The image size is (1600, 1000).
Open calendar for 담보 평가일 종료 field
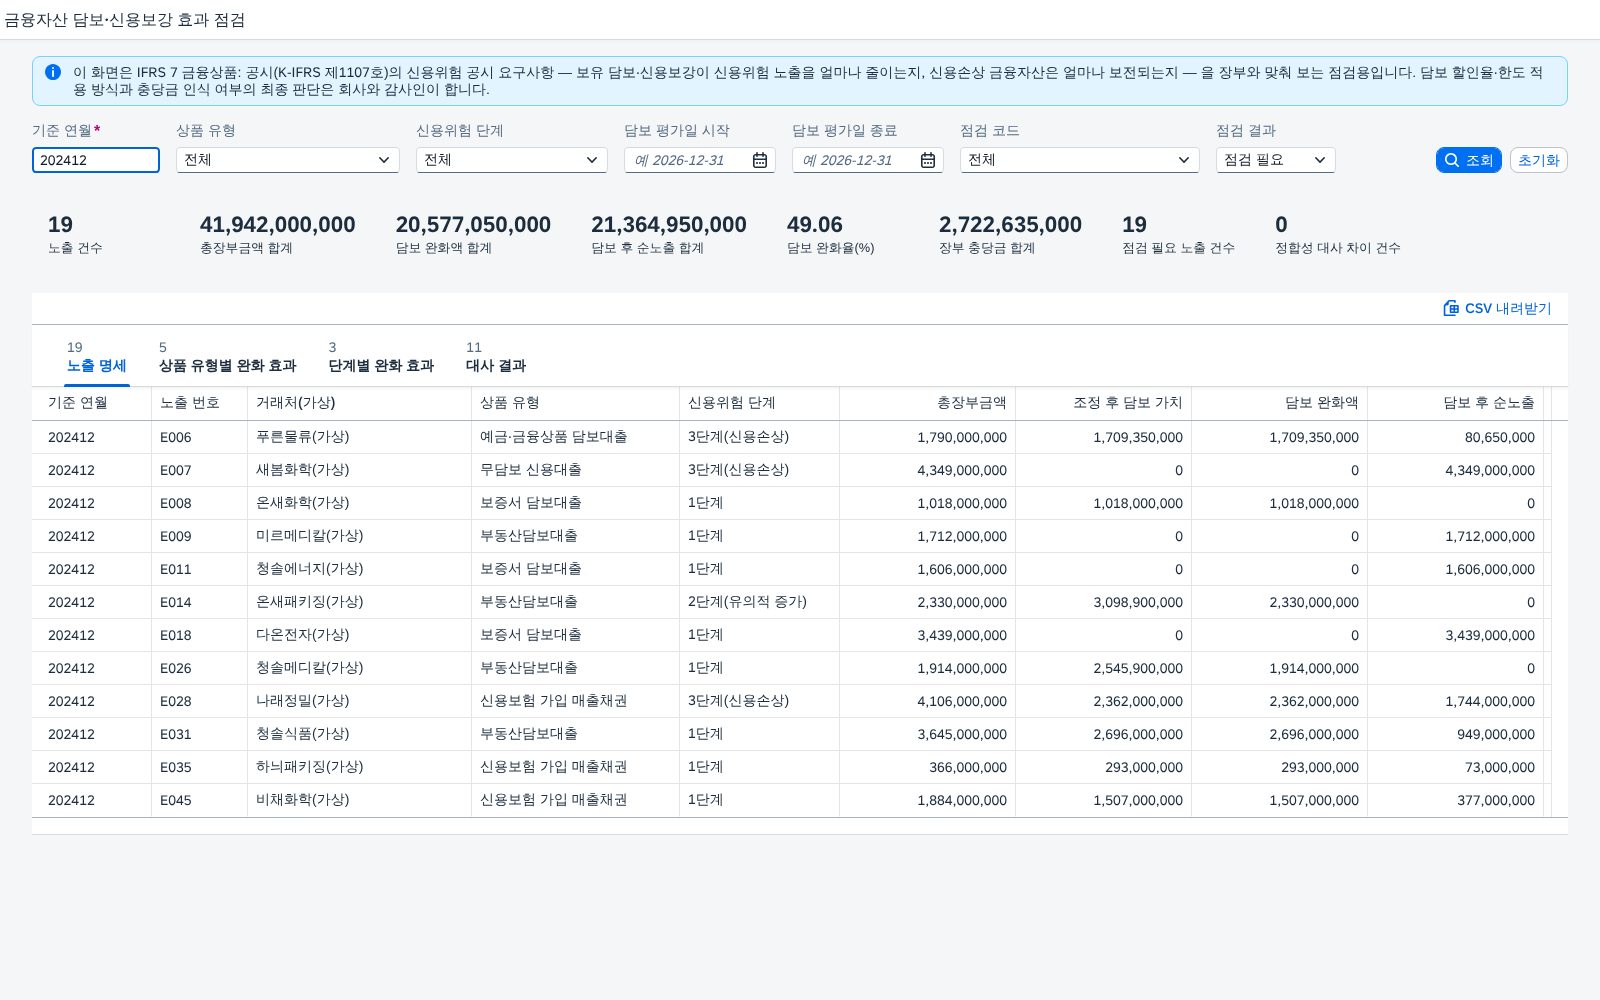(928, 160)
